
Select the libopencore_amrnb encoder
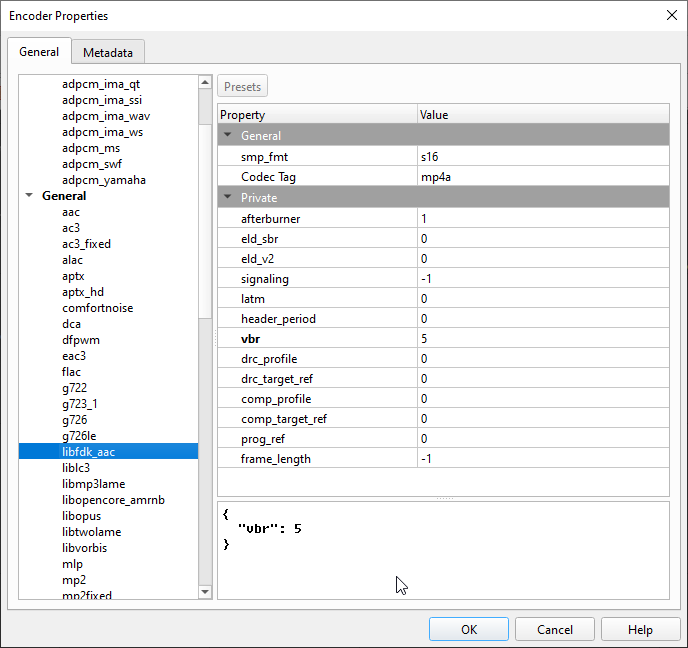coord(113,500)
